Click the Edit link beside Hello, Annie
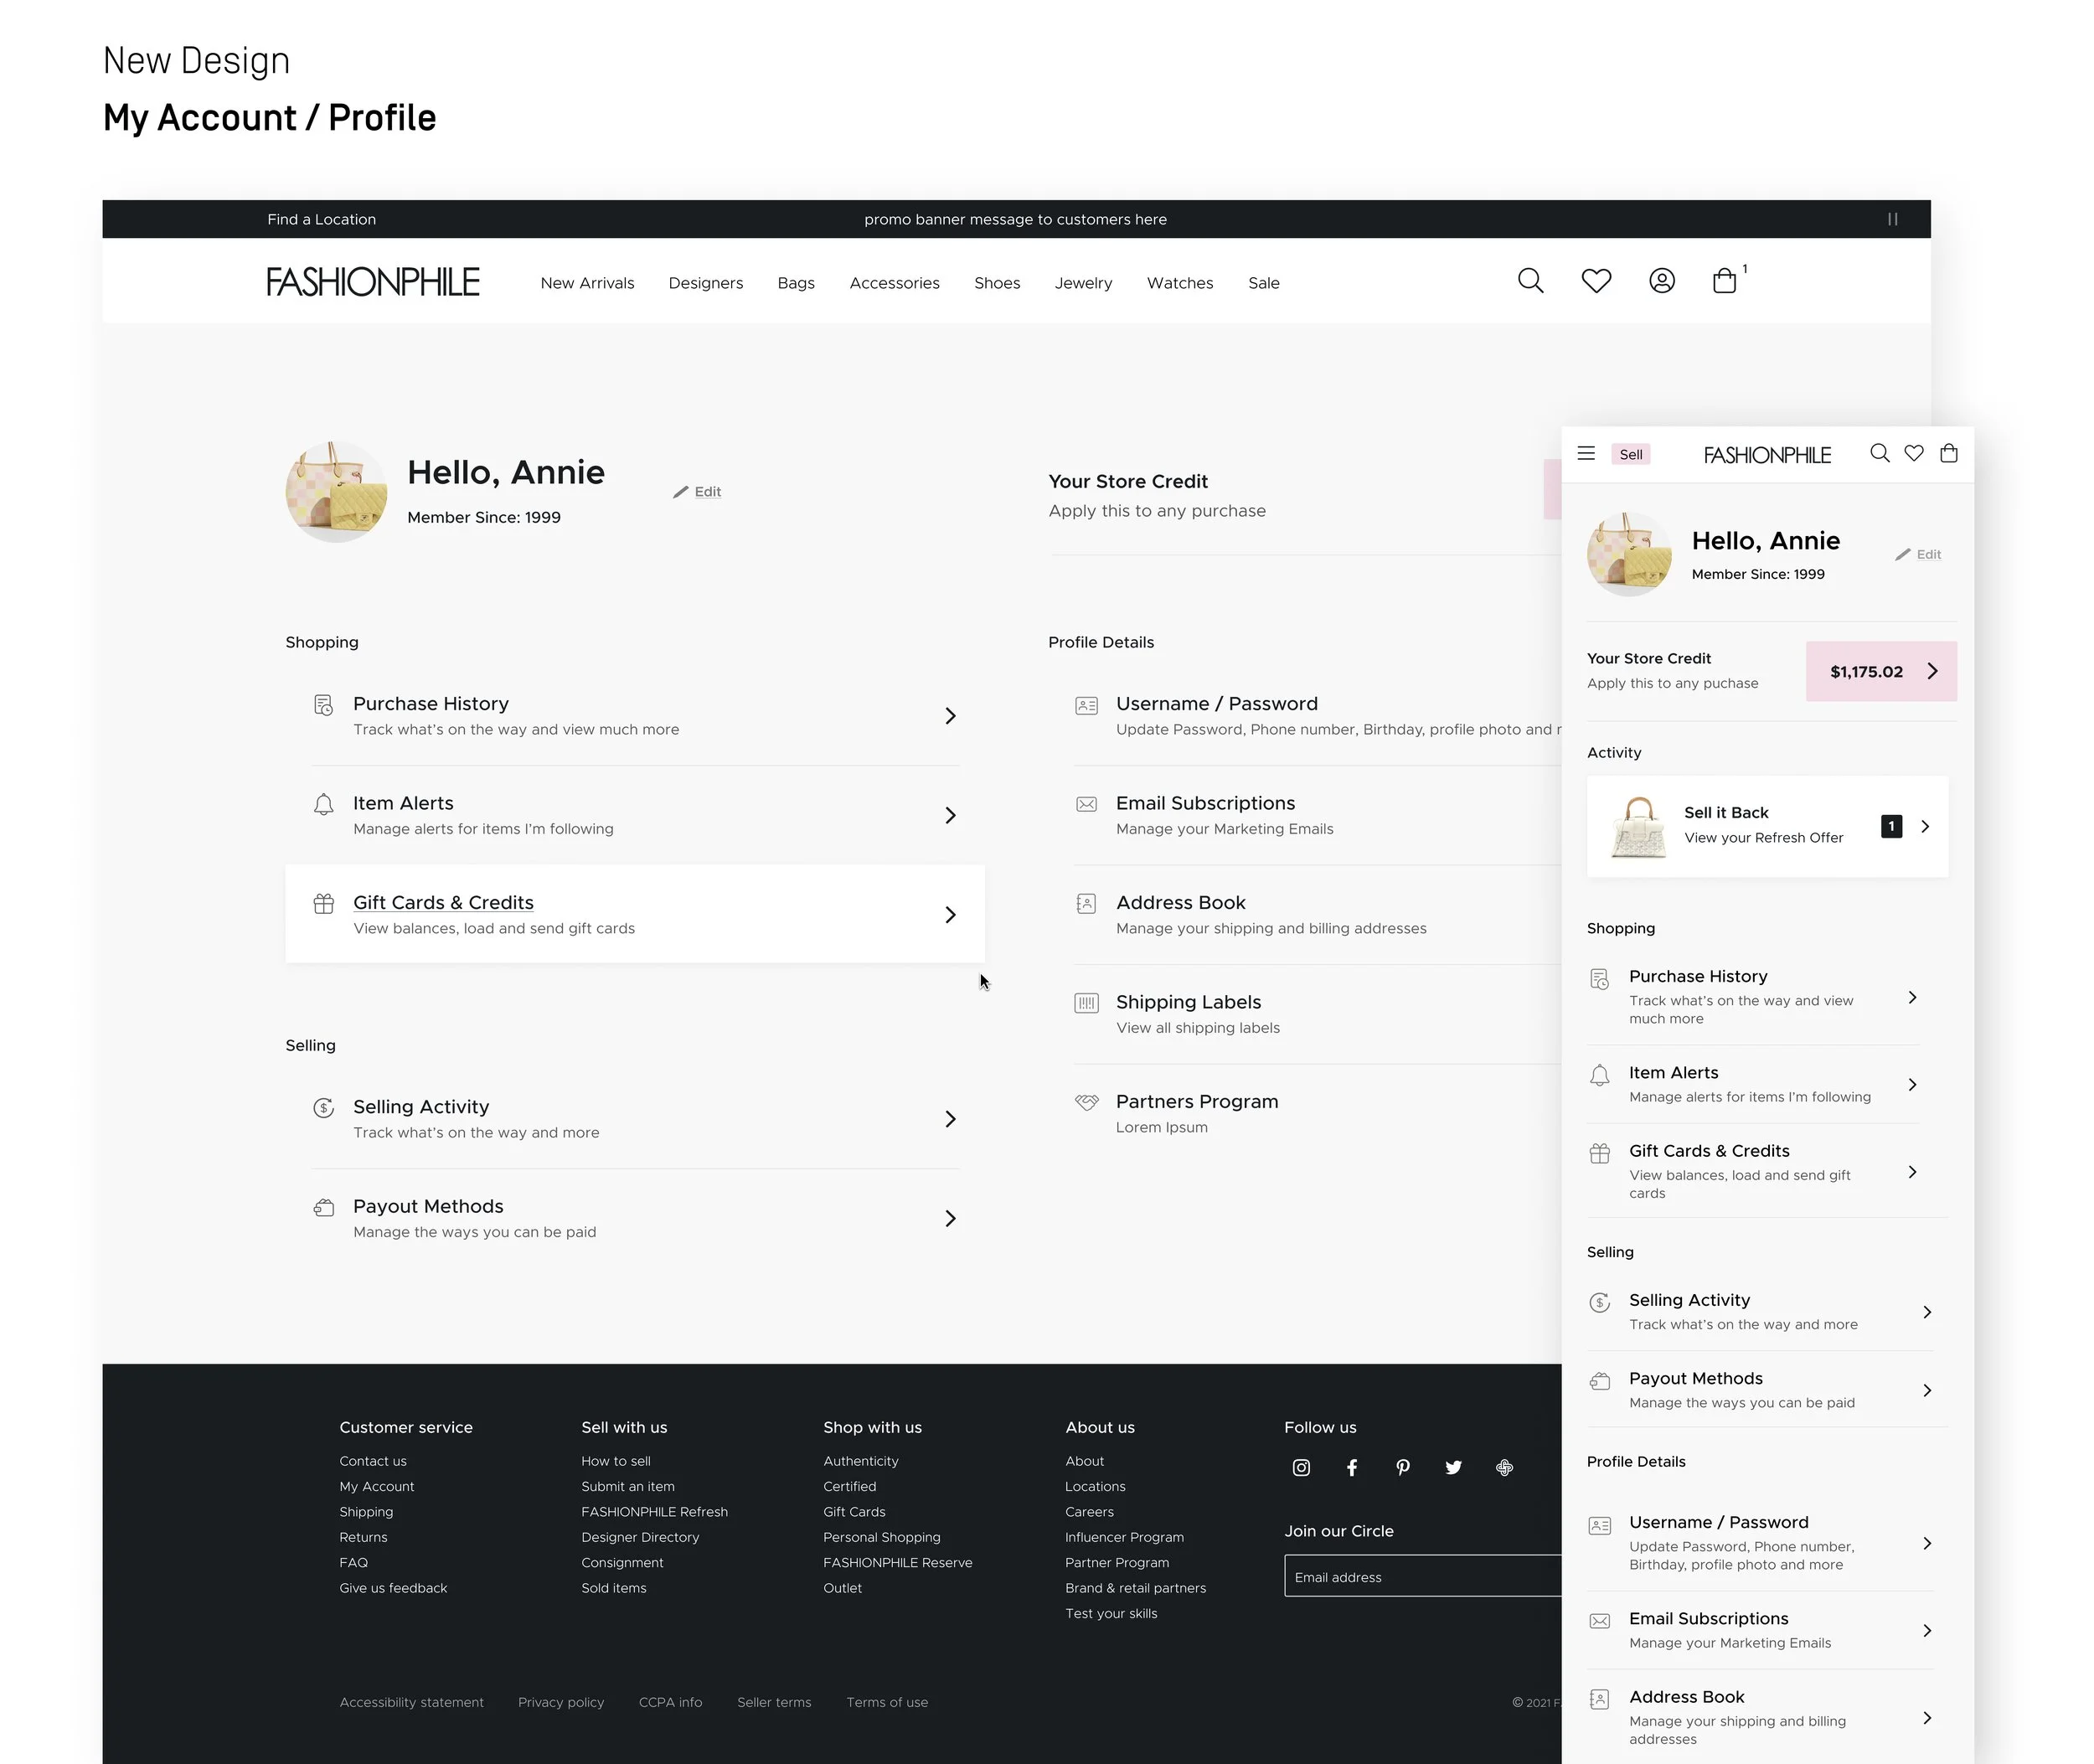The width and height of the screenshot is (2094, 1764). 706,492
